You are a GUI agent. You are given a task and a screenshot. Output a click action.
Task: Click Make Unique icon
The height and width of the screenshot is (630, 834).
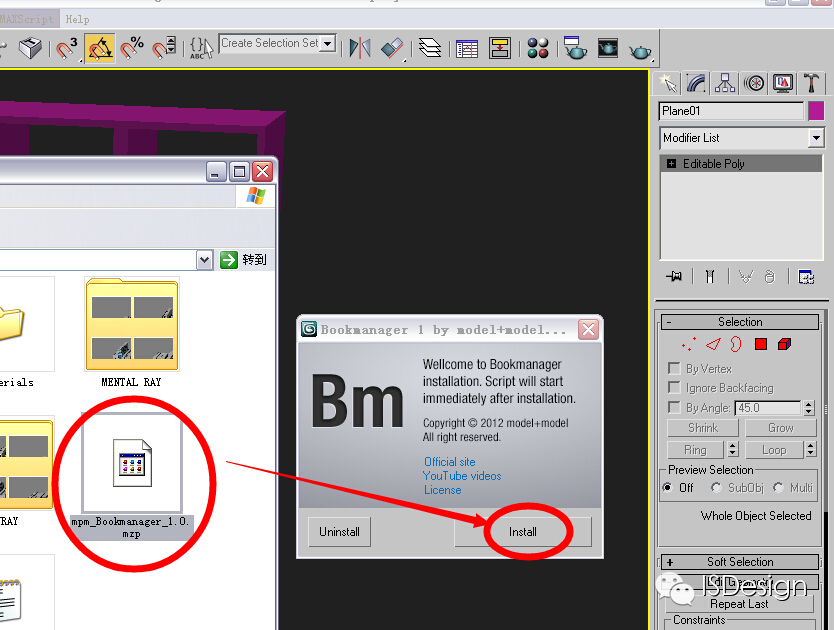(x=746, y=277)
